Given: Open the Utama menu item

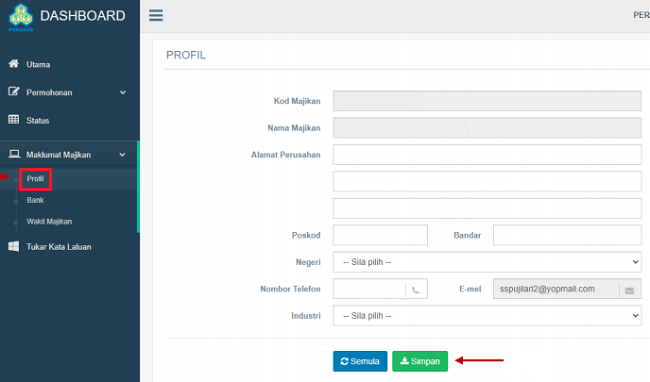Looking at the screenshot, I should (38, 65).
